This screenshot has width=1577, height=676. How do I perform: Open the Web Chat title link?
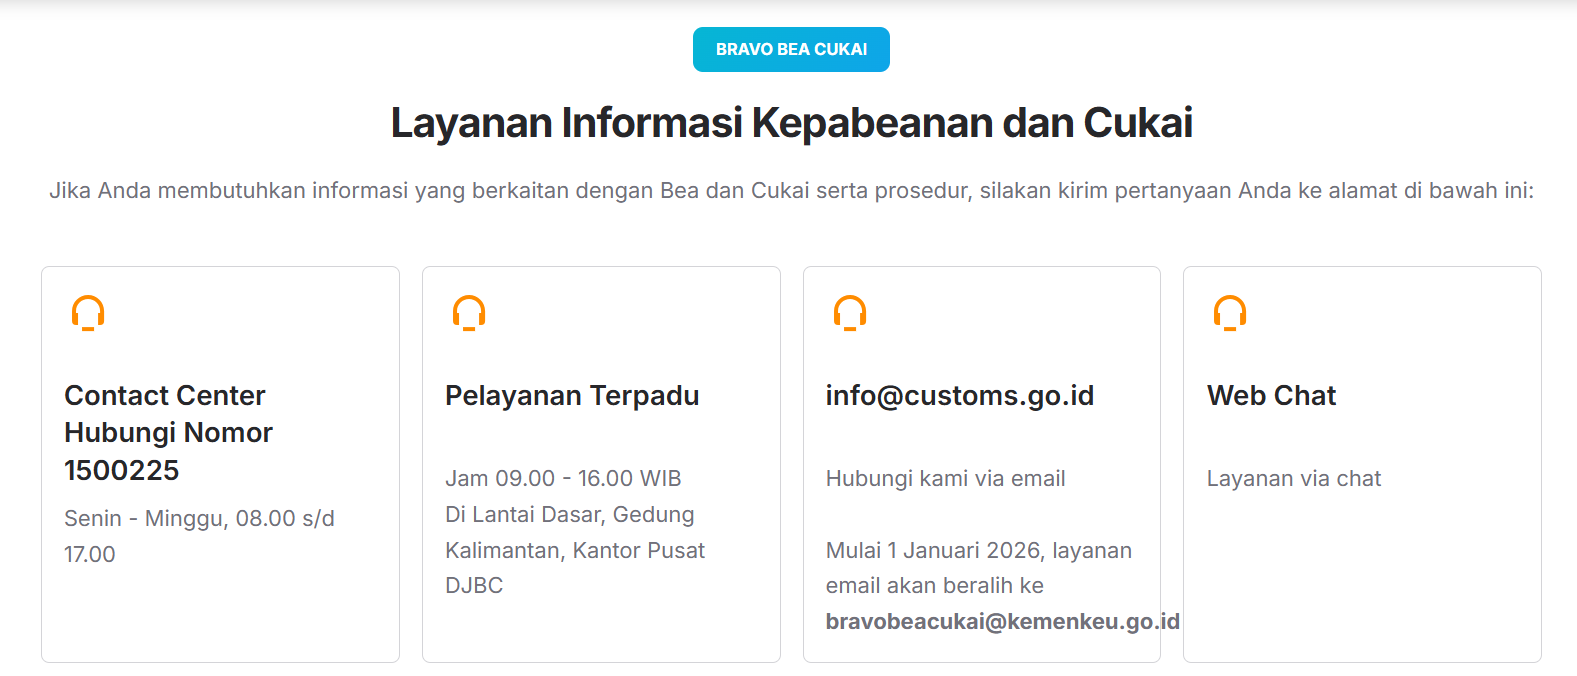[x=1271, y=396]
